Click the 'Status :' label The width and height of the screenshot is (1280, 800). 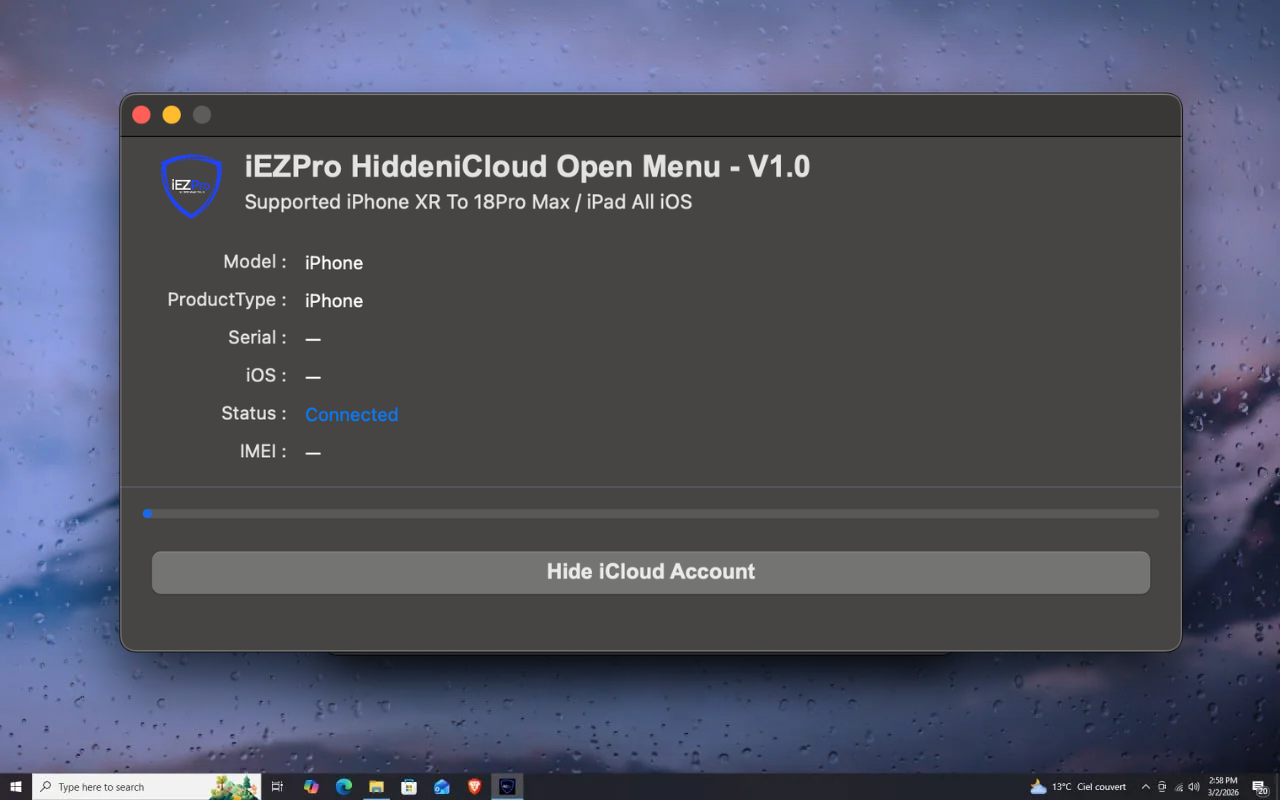pyautogui.click(x=254, y=414)
